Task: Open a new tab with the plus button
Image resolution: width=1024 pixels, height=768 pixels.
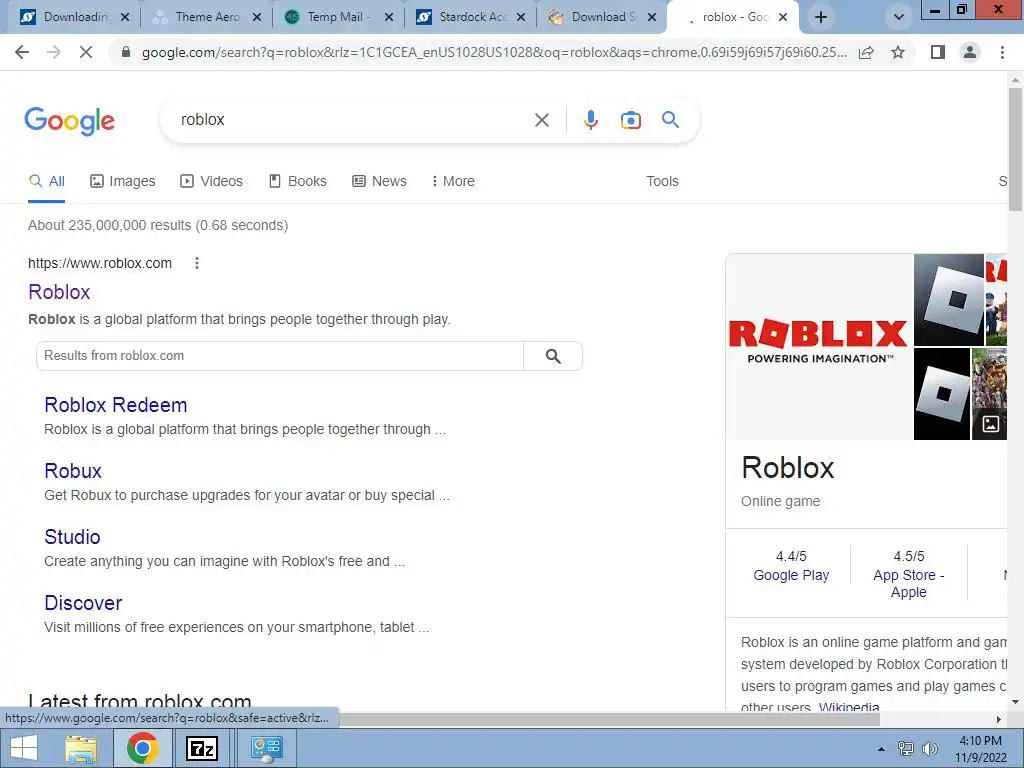Action: point(821,17)
